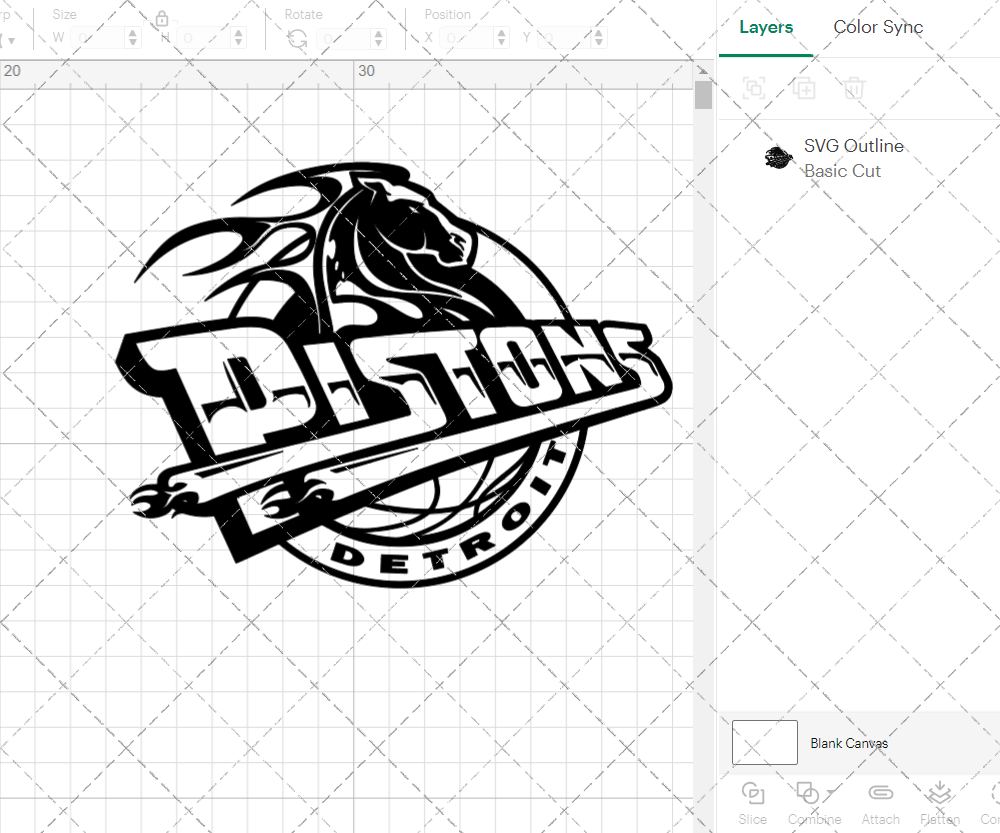The image size is (1000, 833).
Task: Click the rotation angle stepper up arrow
Action: point(378,32)
